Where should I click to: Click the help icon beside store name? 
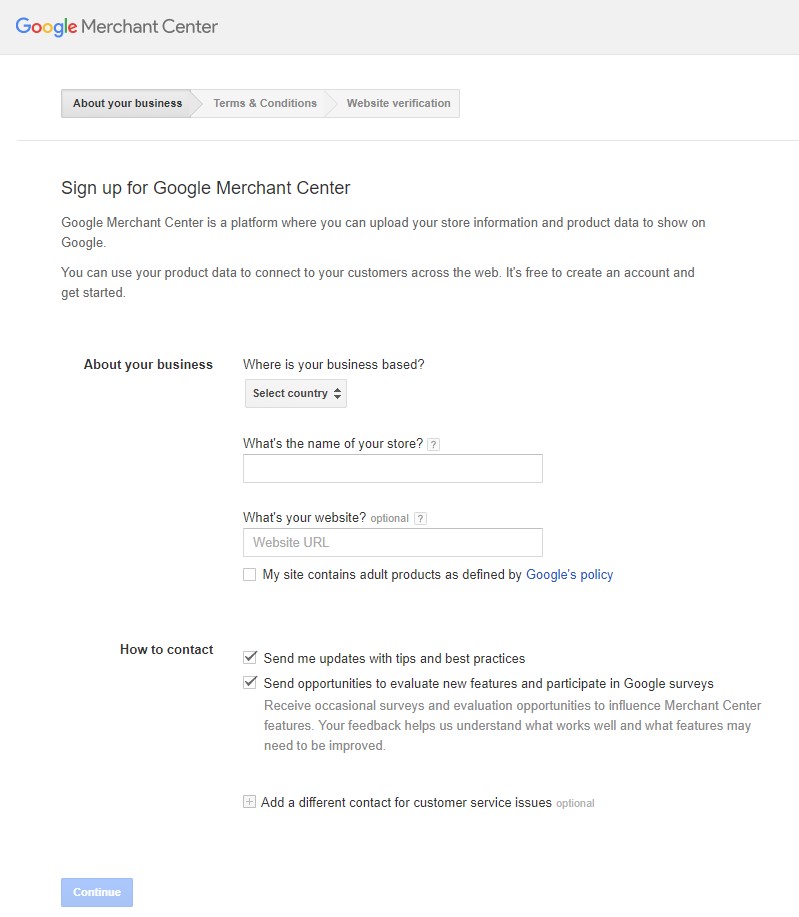click(433, 444)
